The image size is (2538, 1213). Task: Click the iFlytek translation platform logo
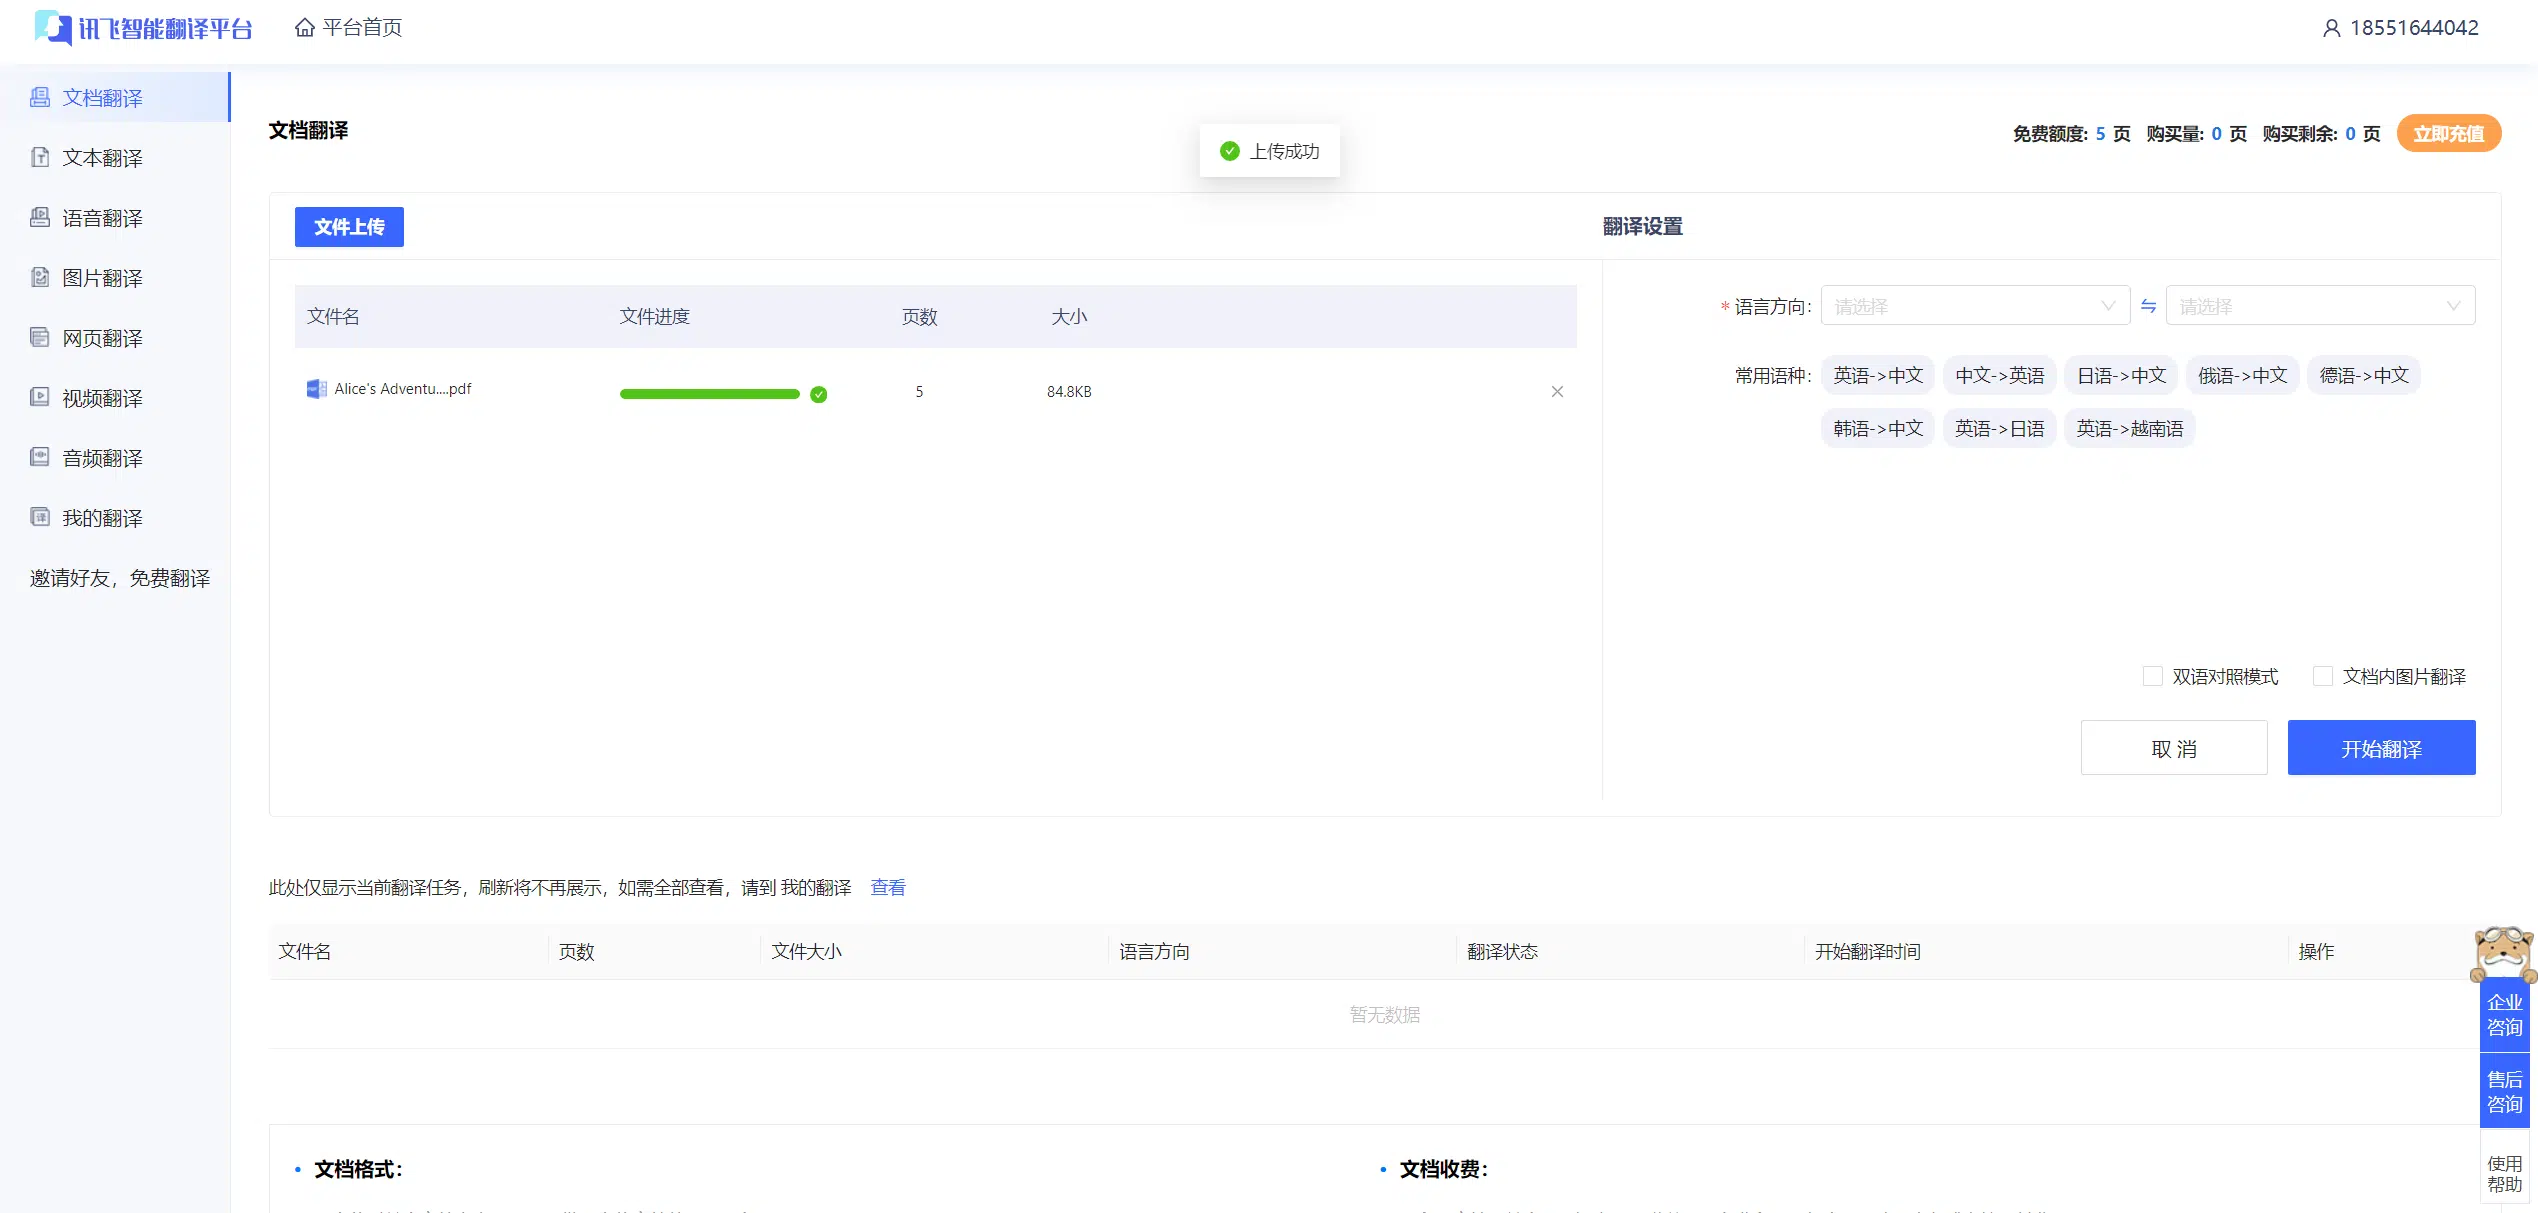point(144,28)
